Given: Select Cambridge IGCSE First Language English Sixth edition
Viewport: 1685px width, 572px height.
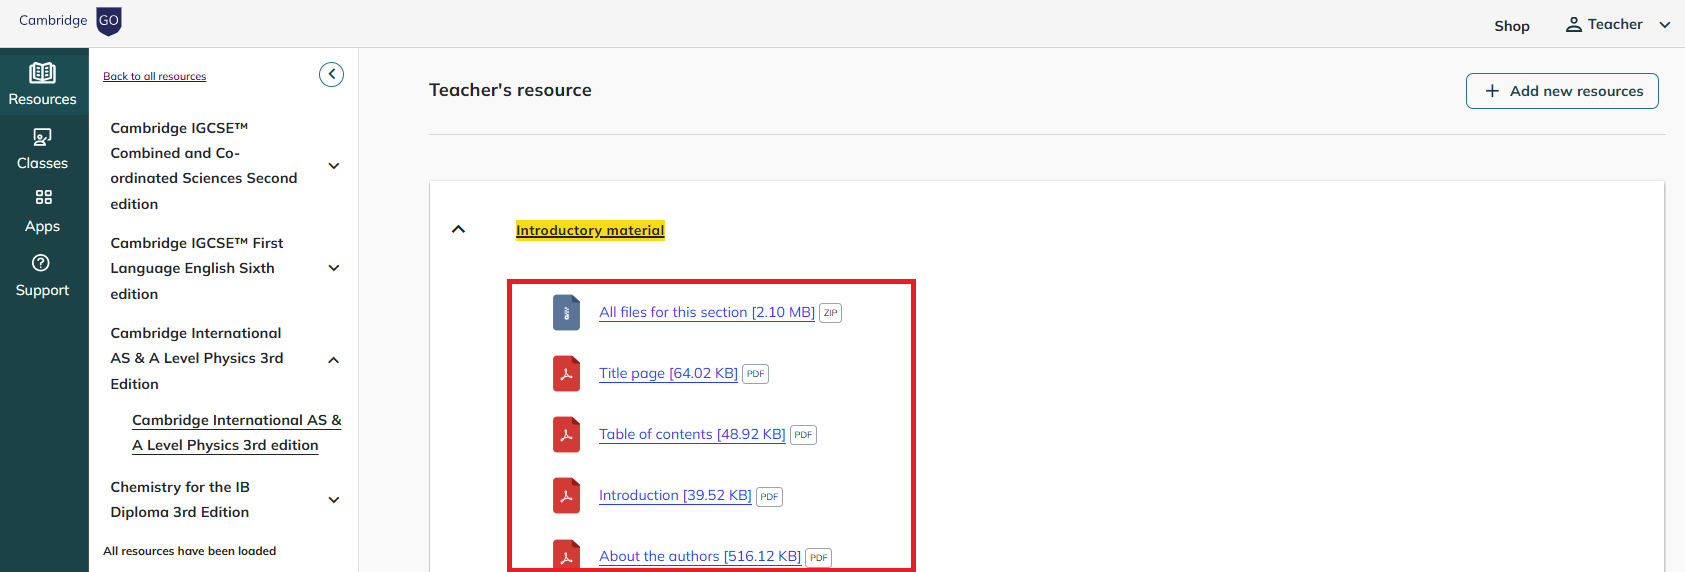Looking at the screenshot, I should pos(197,268).
